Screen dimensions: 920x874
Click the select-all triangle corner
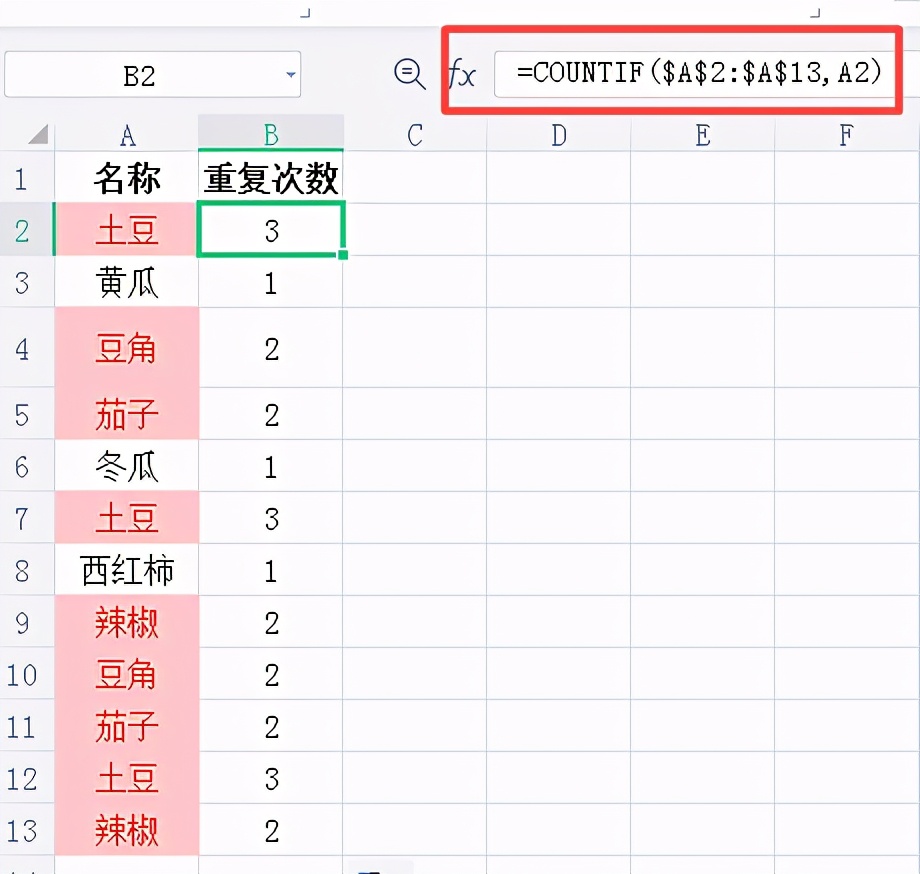click(38, 134)
